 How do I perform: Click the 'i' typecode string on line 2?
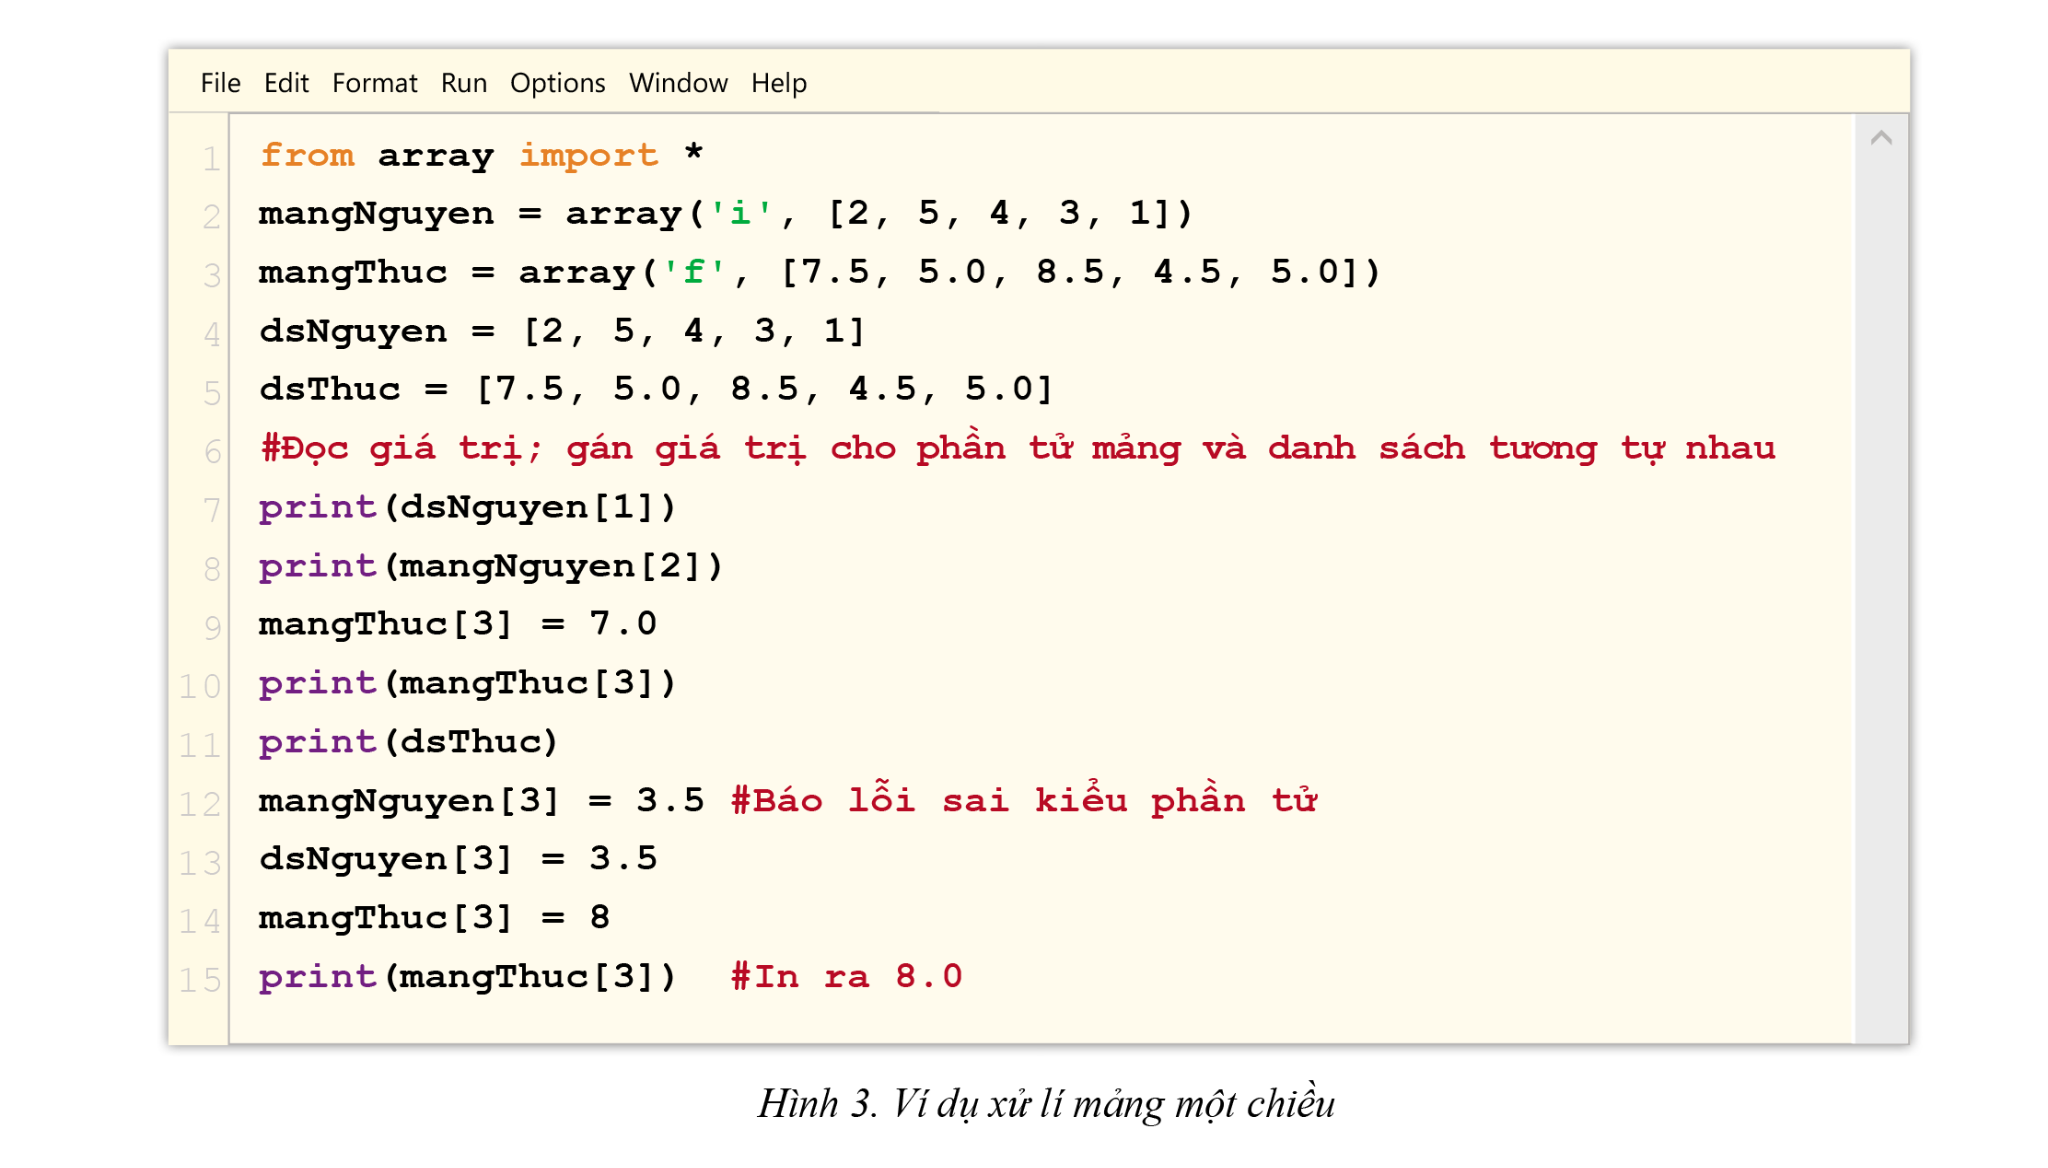(740, 212)
